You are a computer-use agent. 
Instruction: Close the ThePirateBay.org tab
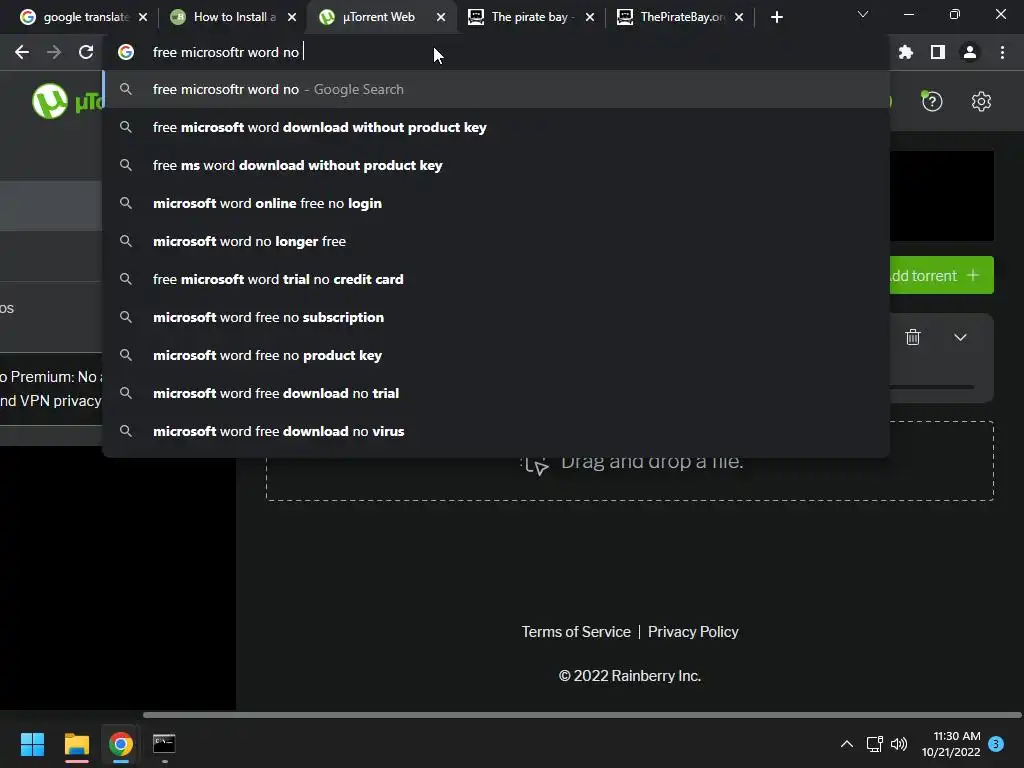click(x=739, y=17)
